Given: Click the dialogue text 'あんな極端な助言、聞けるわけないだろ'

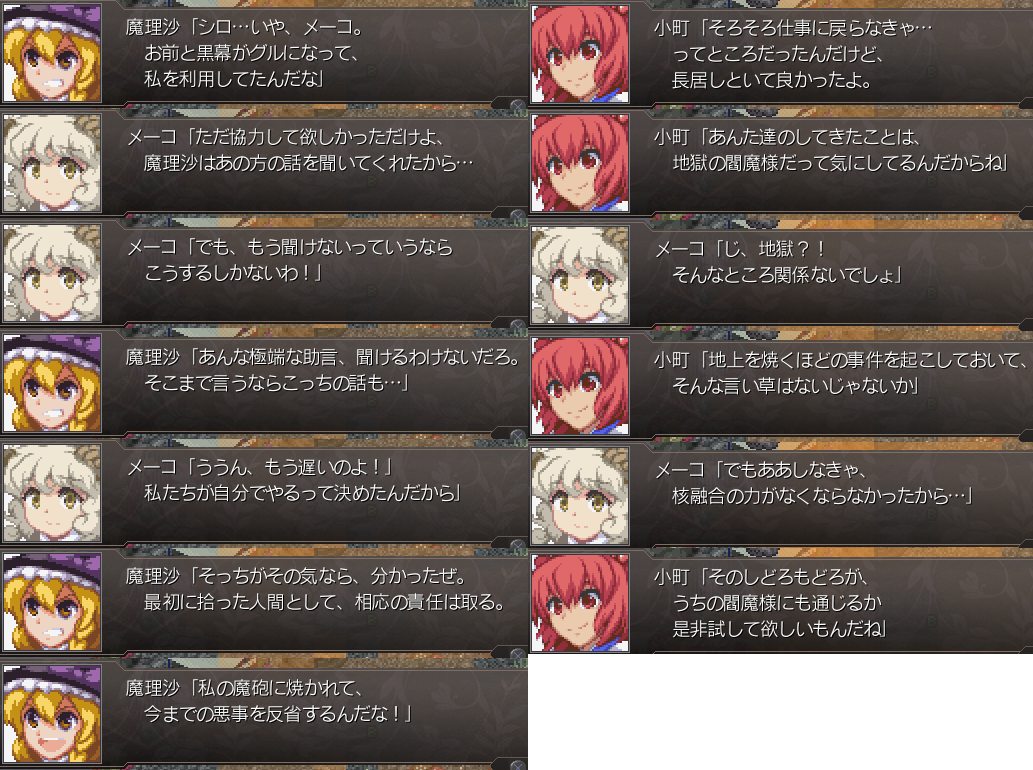Looking at the screenshot, I should coord(358,357).
